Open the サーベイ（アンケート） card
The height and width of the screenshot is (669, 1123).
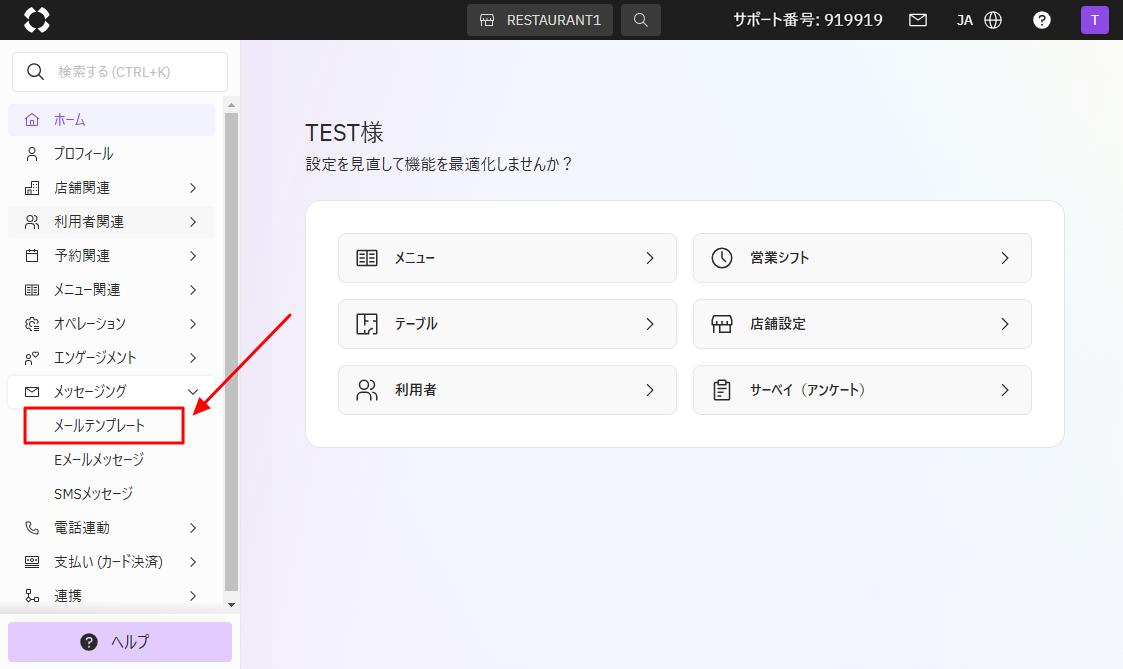pos(861,390)
